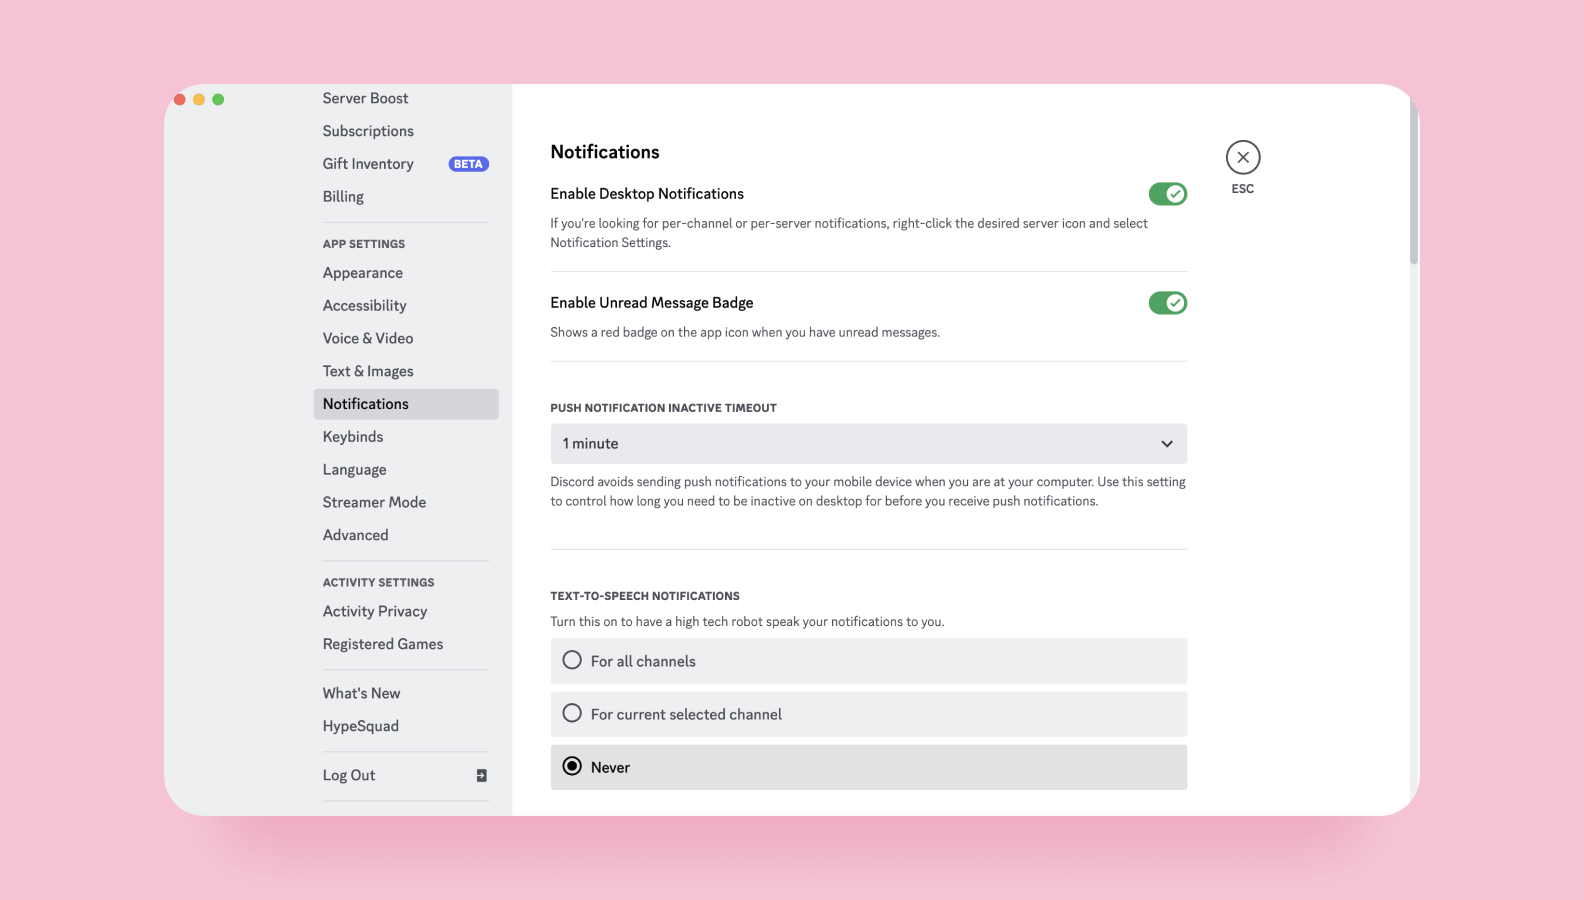Disable Enable Desktop Notifications toggle
This screenshot has width=1584, height=900.
coord(1167,194)
